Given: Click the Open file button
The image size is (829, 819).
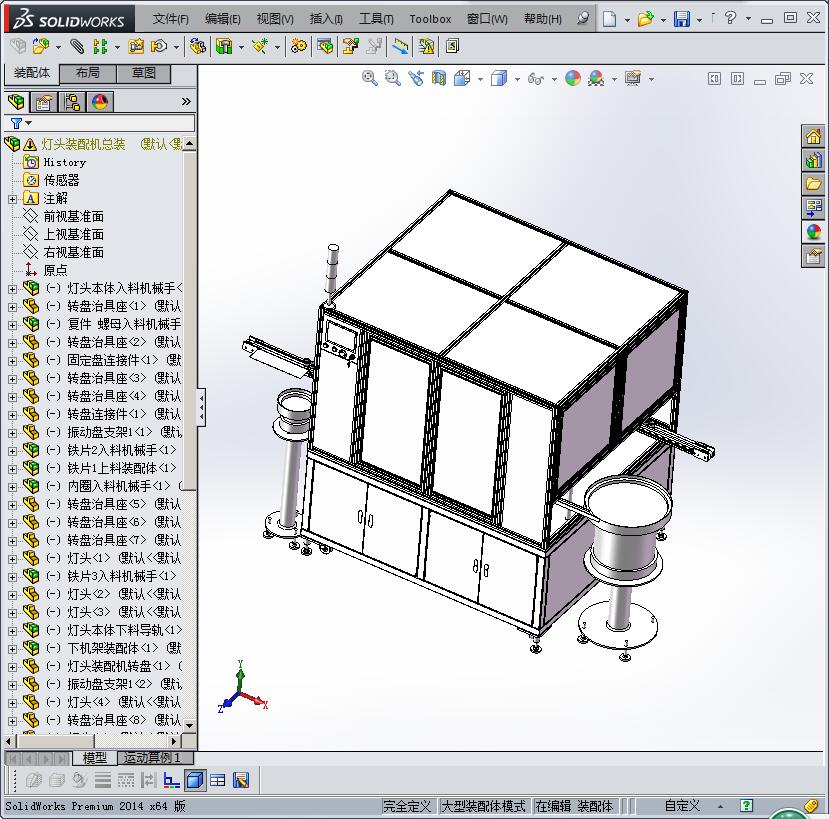Looking at the screenshot, I should [645, 20].
